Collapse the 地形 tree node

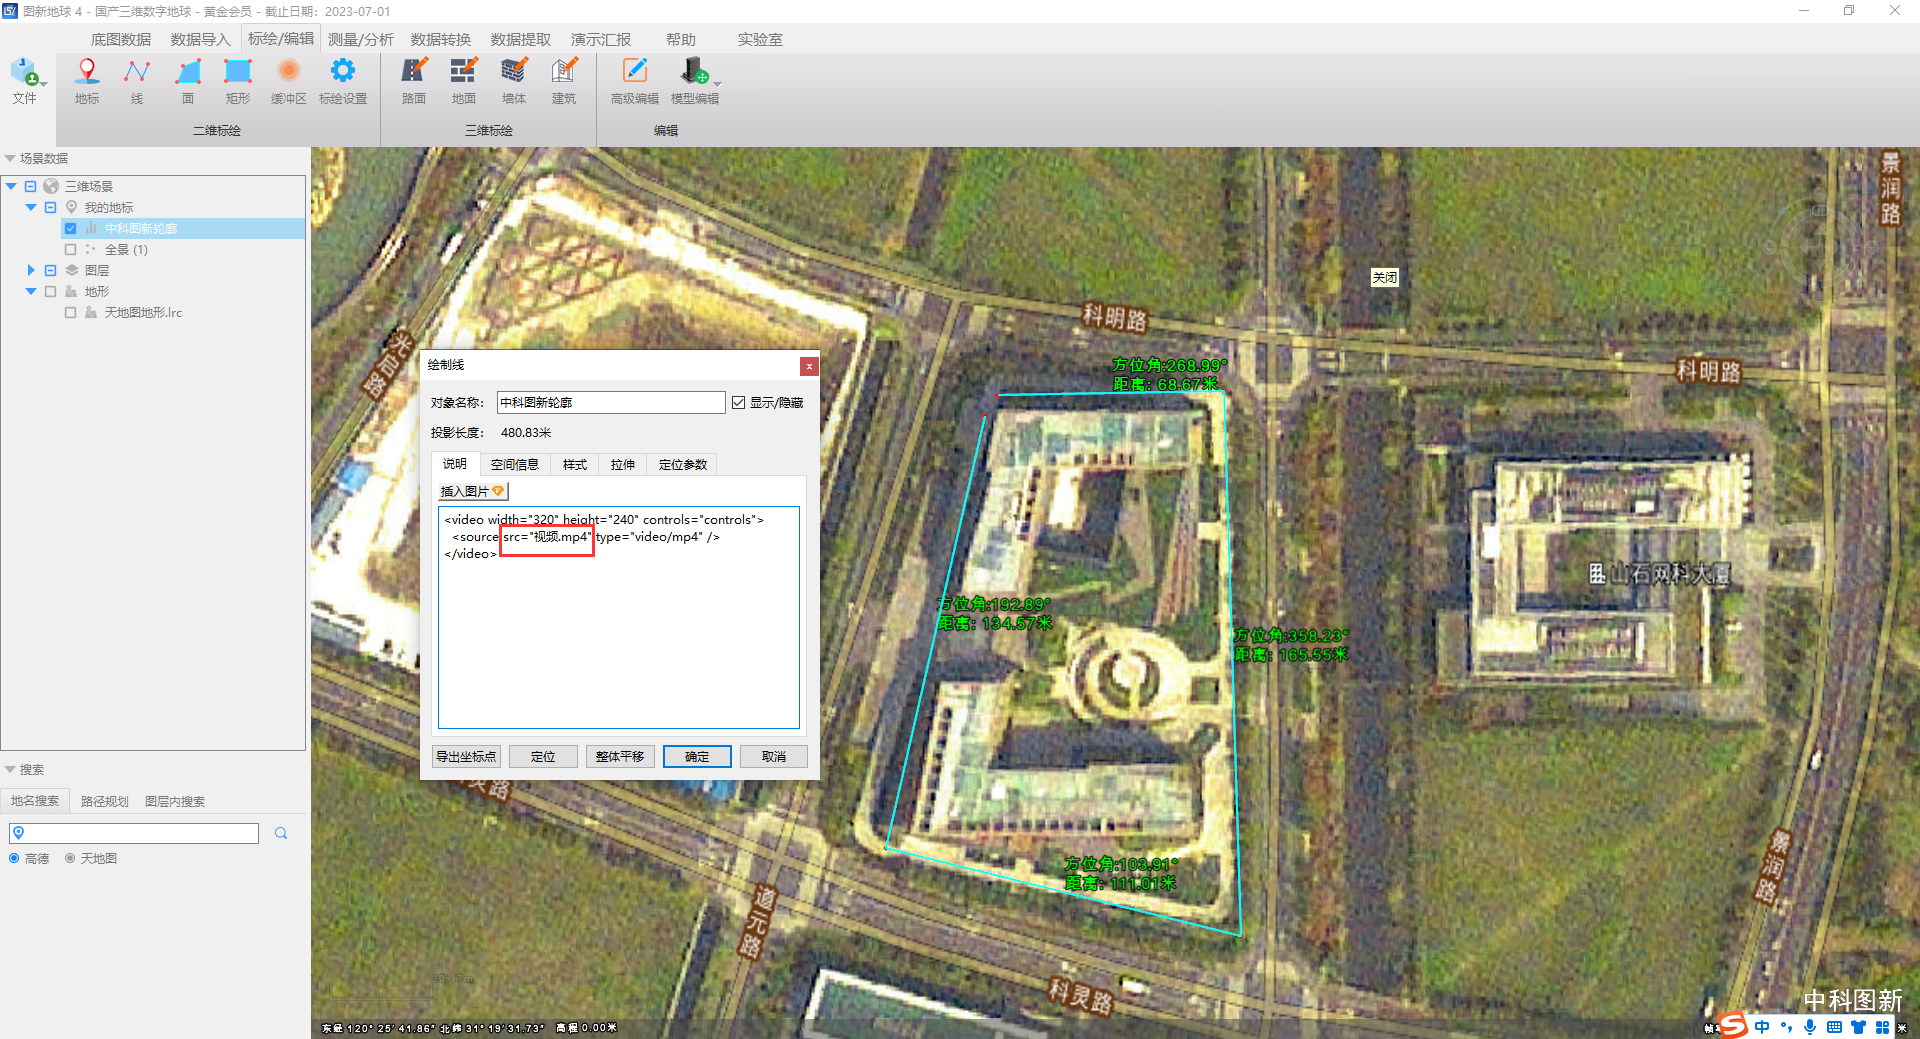(31, 291)
